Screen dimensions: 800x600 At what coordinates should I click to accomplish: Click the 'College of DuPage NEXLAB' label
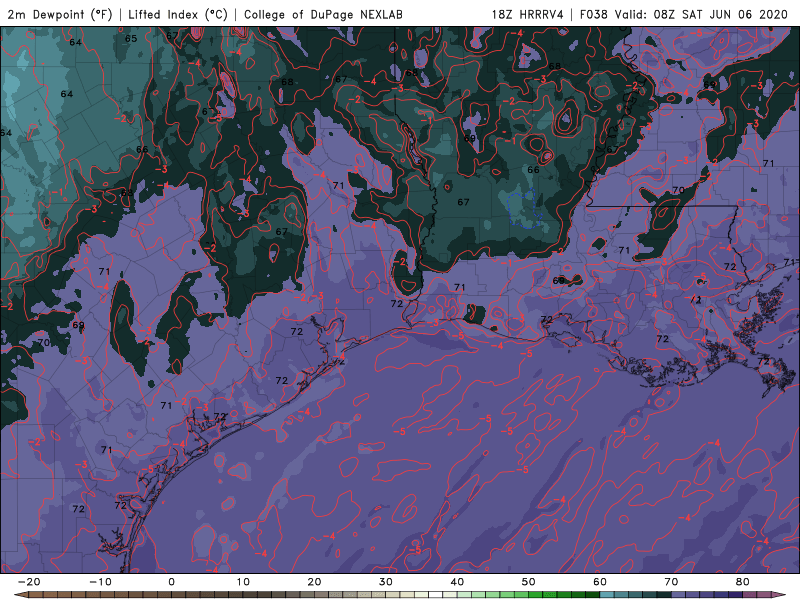tap(323, 14)
